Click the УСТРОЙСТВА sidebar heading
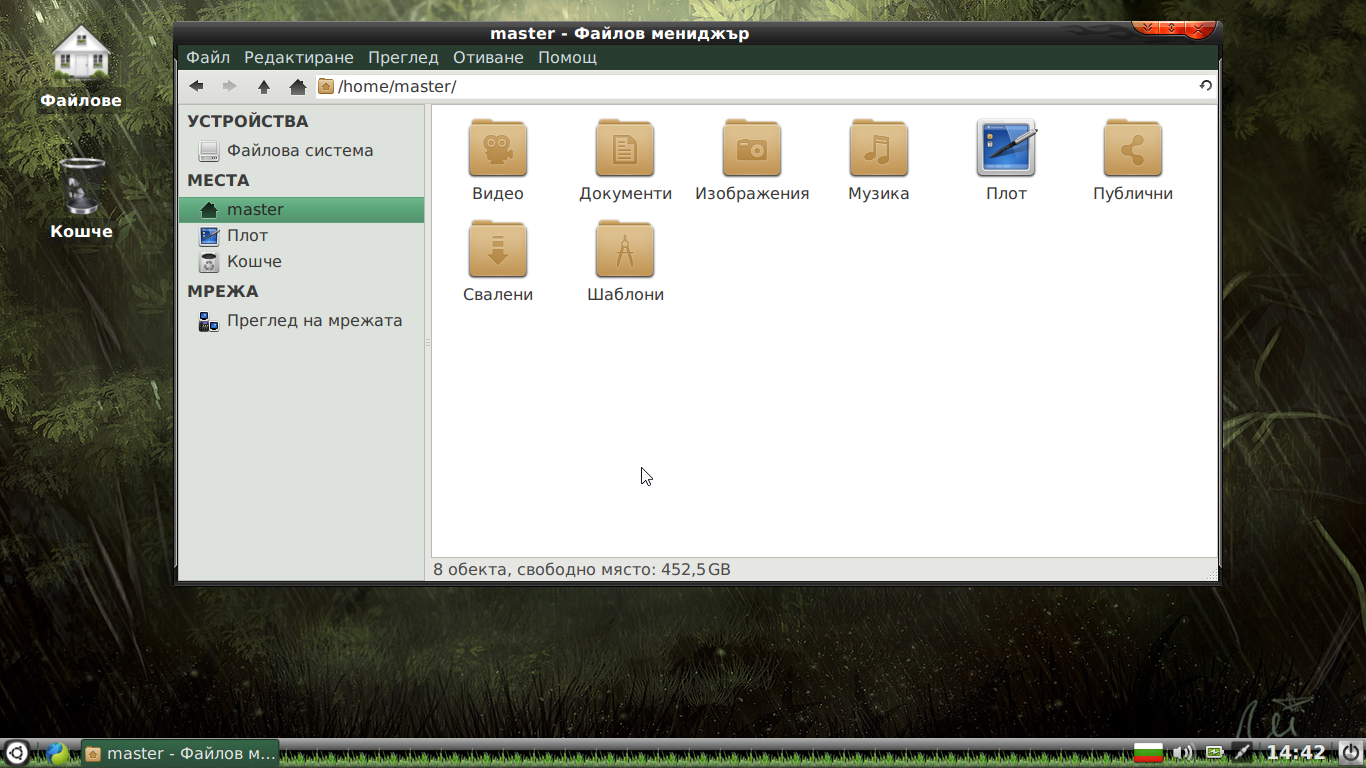Viewport: 1366px width, 768px height. coord(248,122)
